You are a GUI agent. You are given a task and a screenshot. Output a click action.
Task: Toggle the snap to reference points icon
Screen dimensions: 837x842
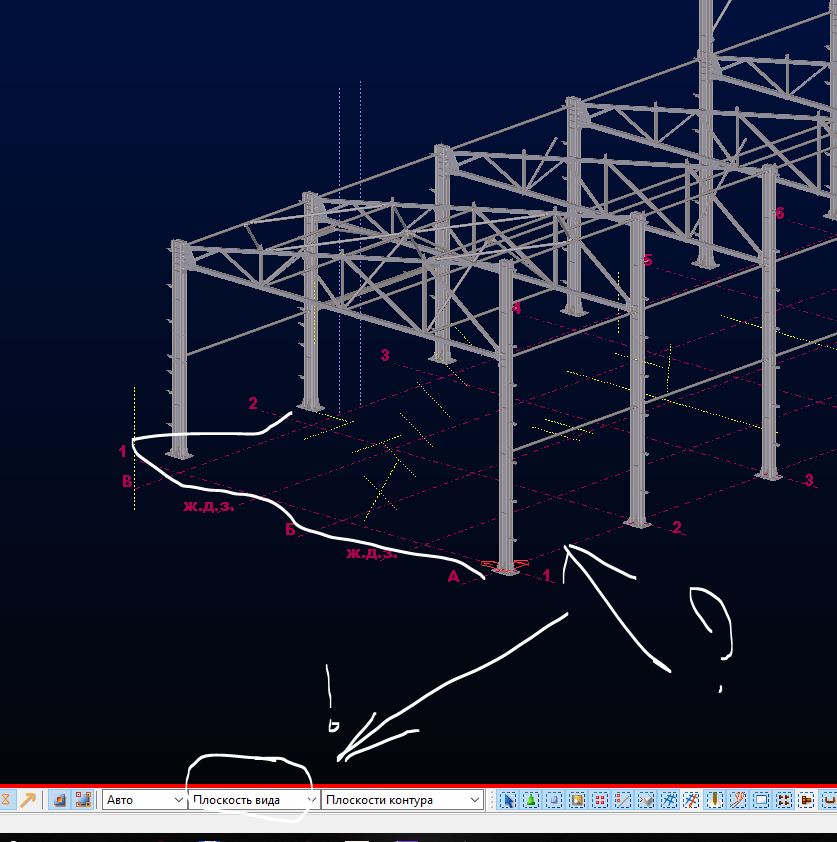60,800
